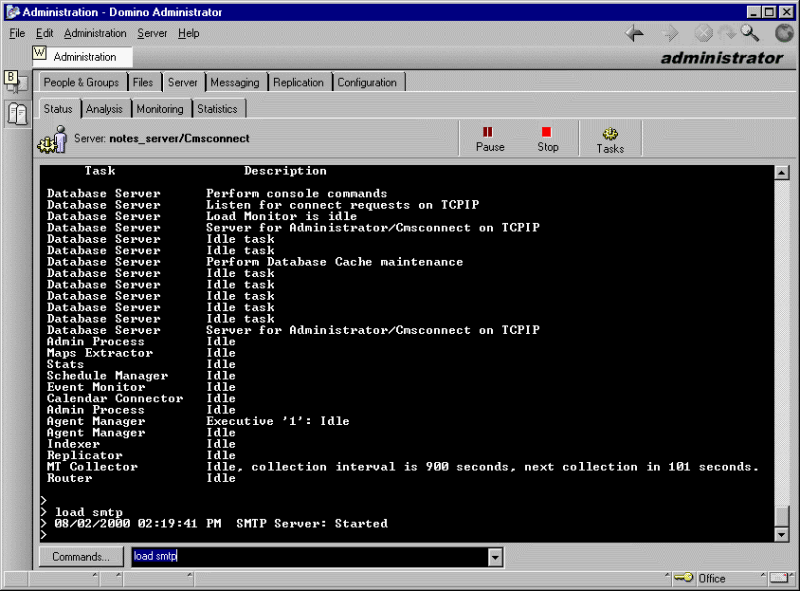Click the Administration window tab icon

[x=40, y=53]
